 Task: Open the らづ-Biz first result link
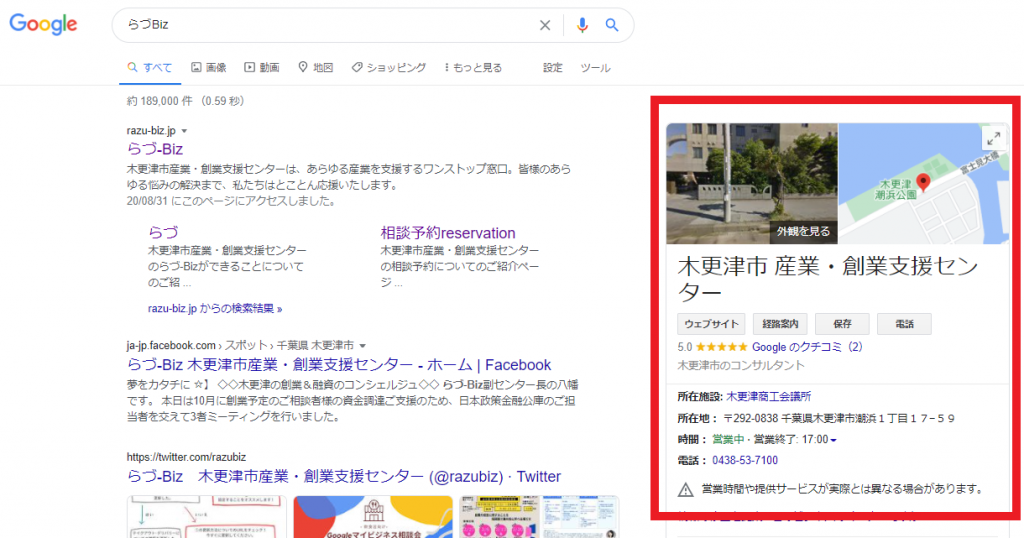[x=155, y=149]
